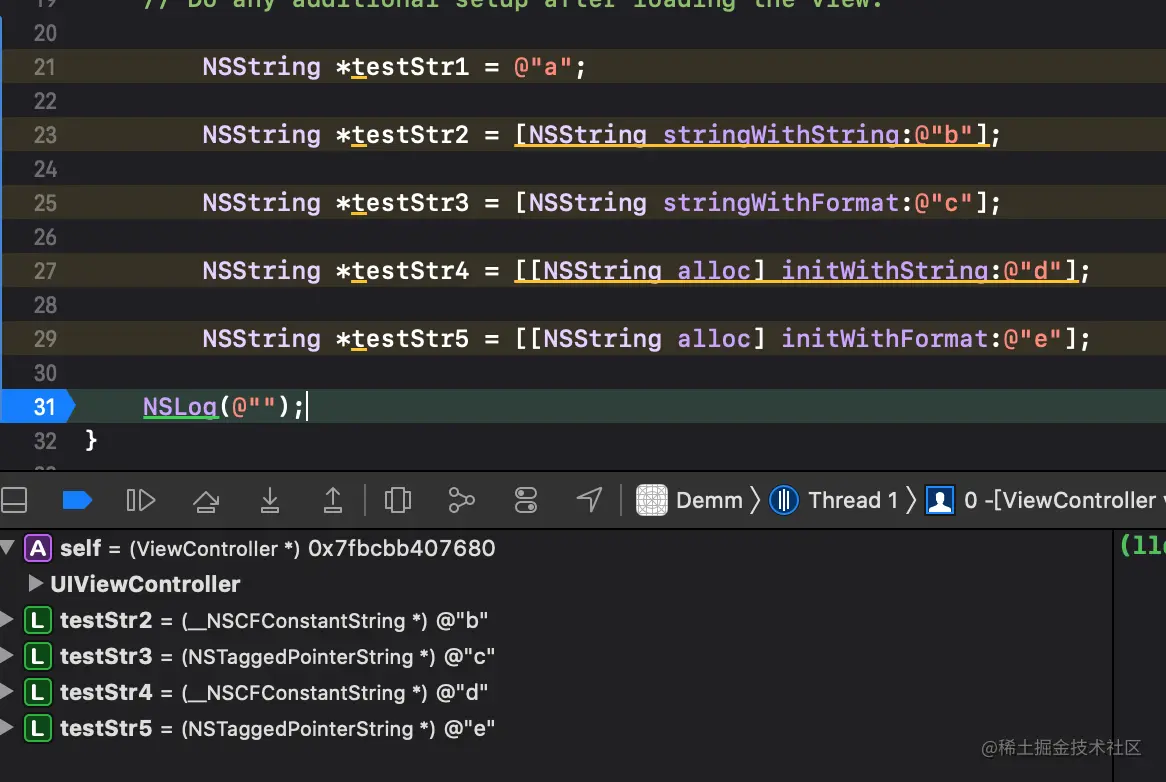Click the A icon beside self
This screenshot has width=1166, height=782.
click(38, 549)
